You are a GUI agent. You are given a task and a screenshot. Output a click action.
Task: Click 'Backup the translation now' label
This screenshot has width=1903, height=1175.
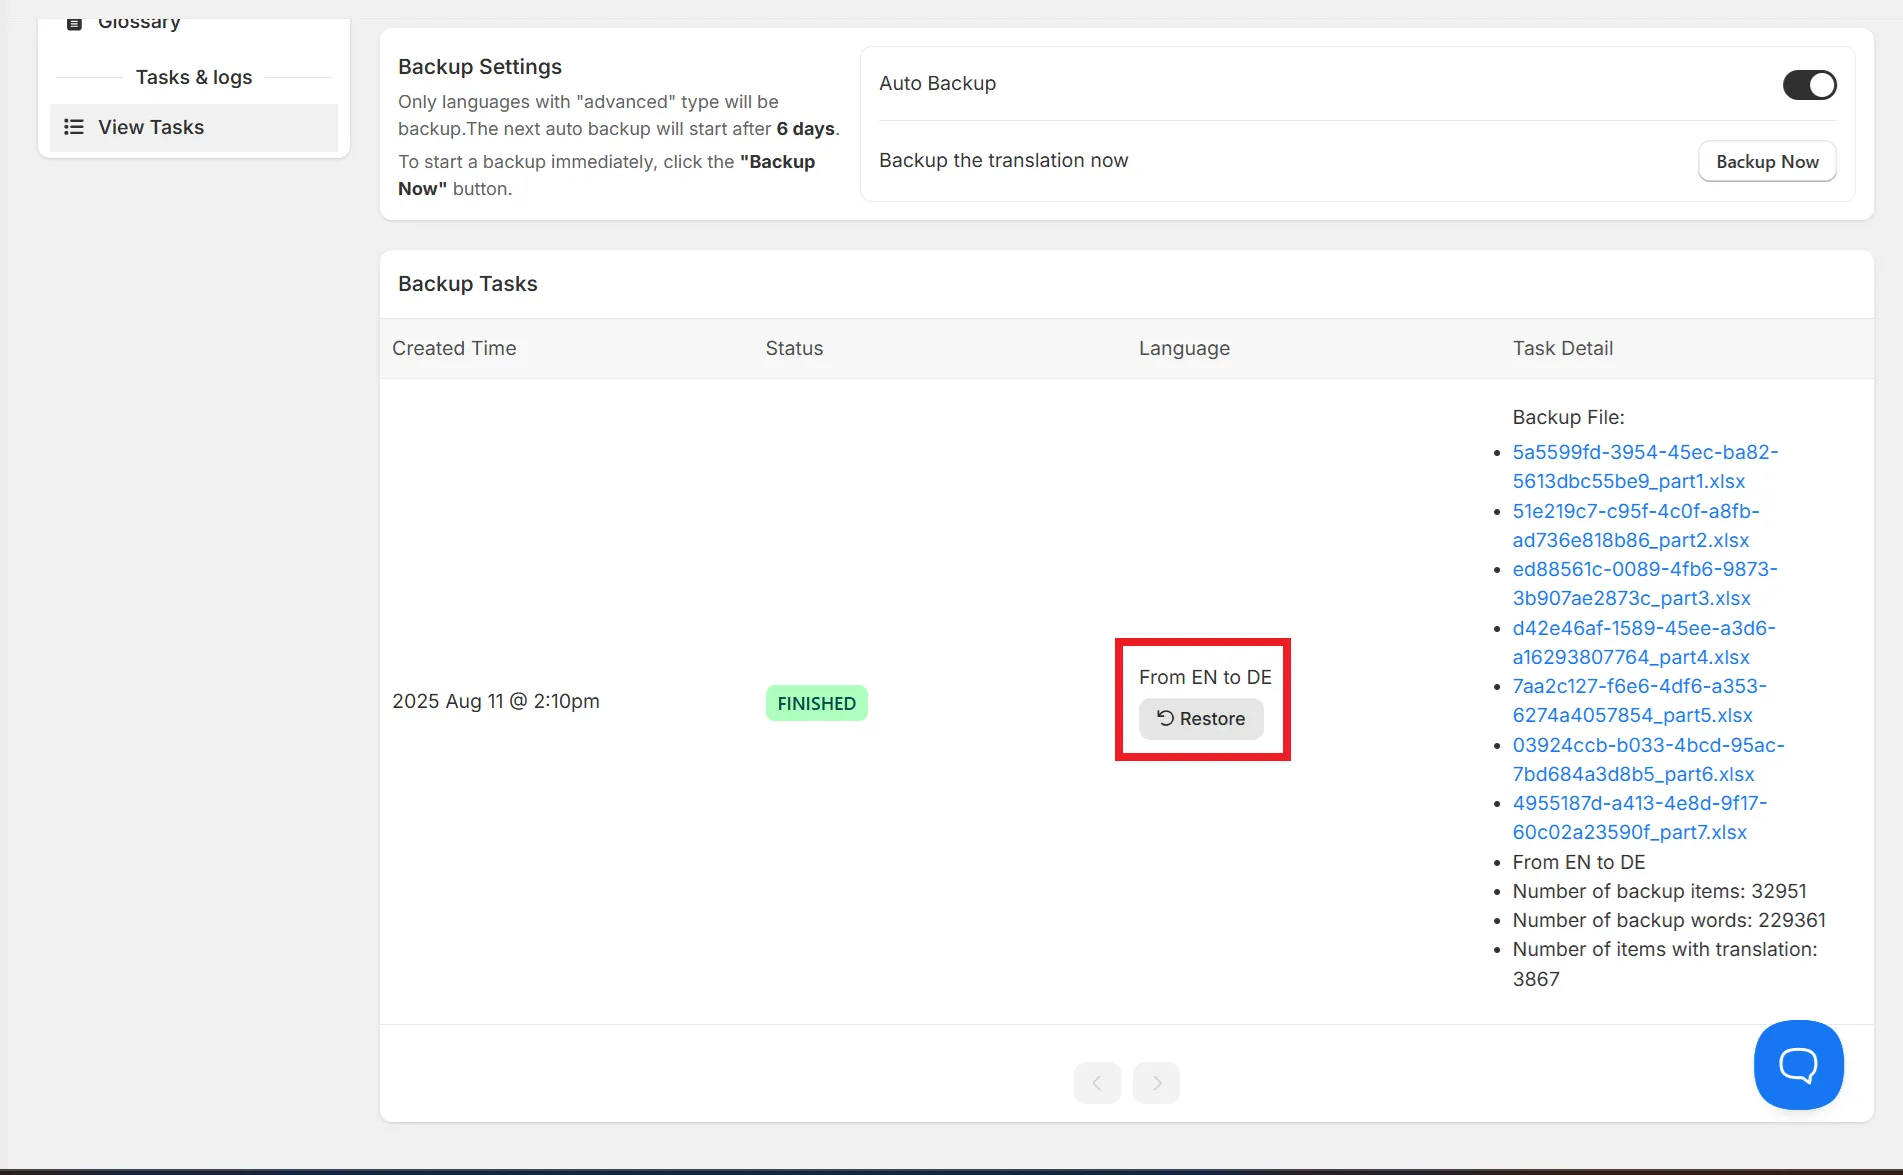pyautogui.click(x=1003, y=161)
